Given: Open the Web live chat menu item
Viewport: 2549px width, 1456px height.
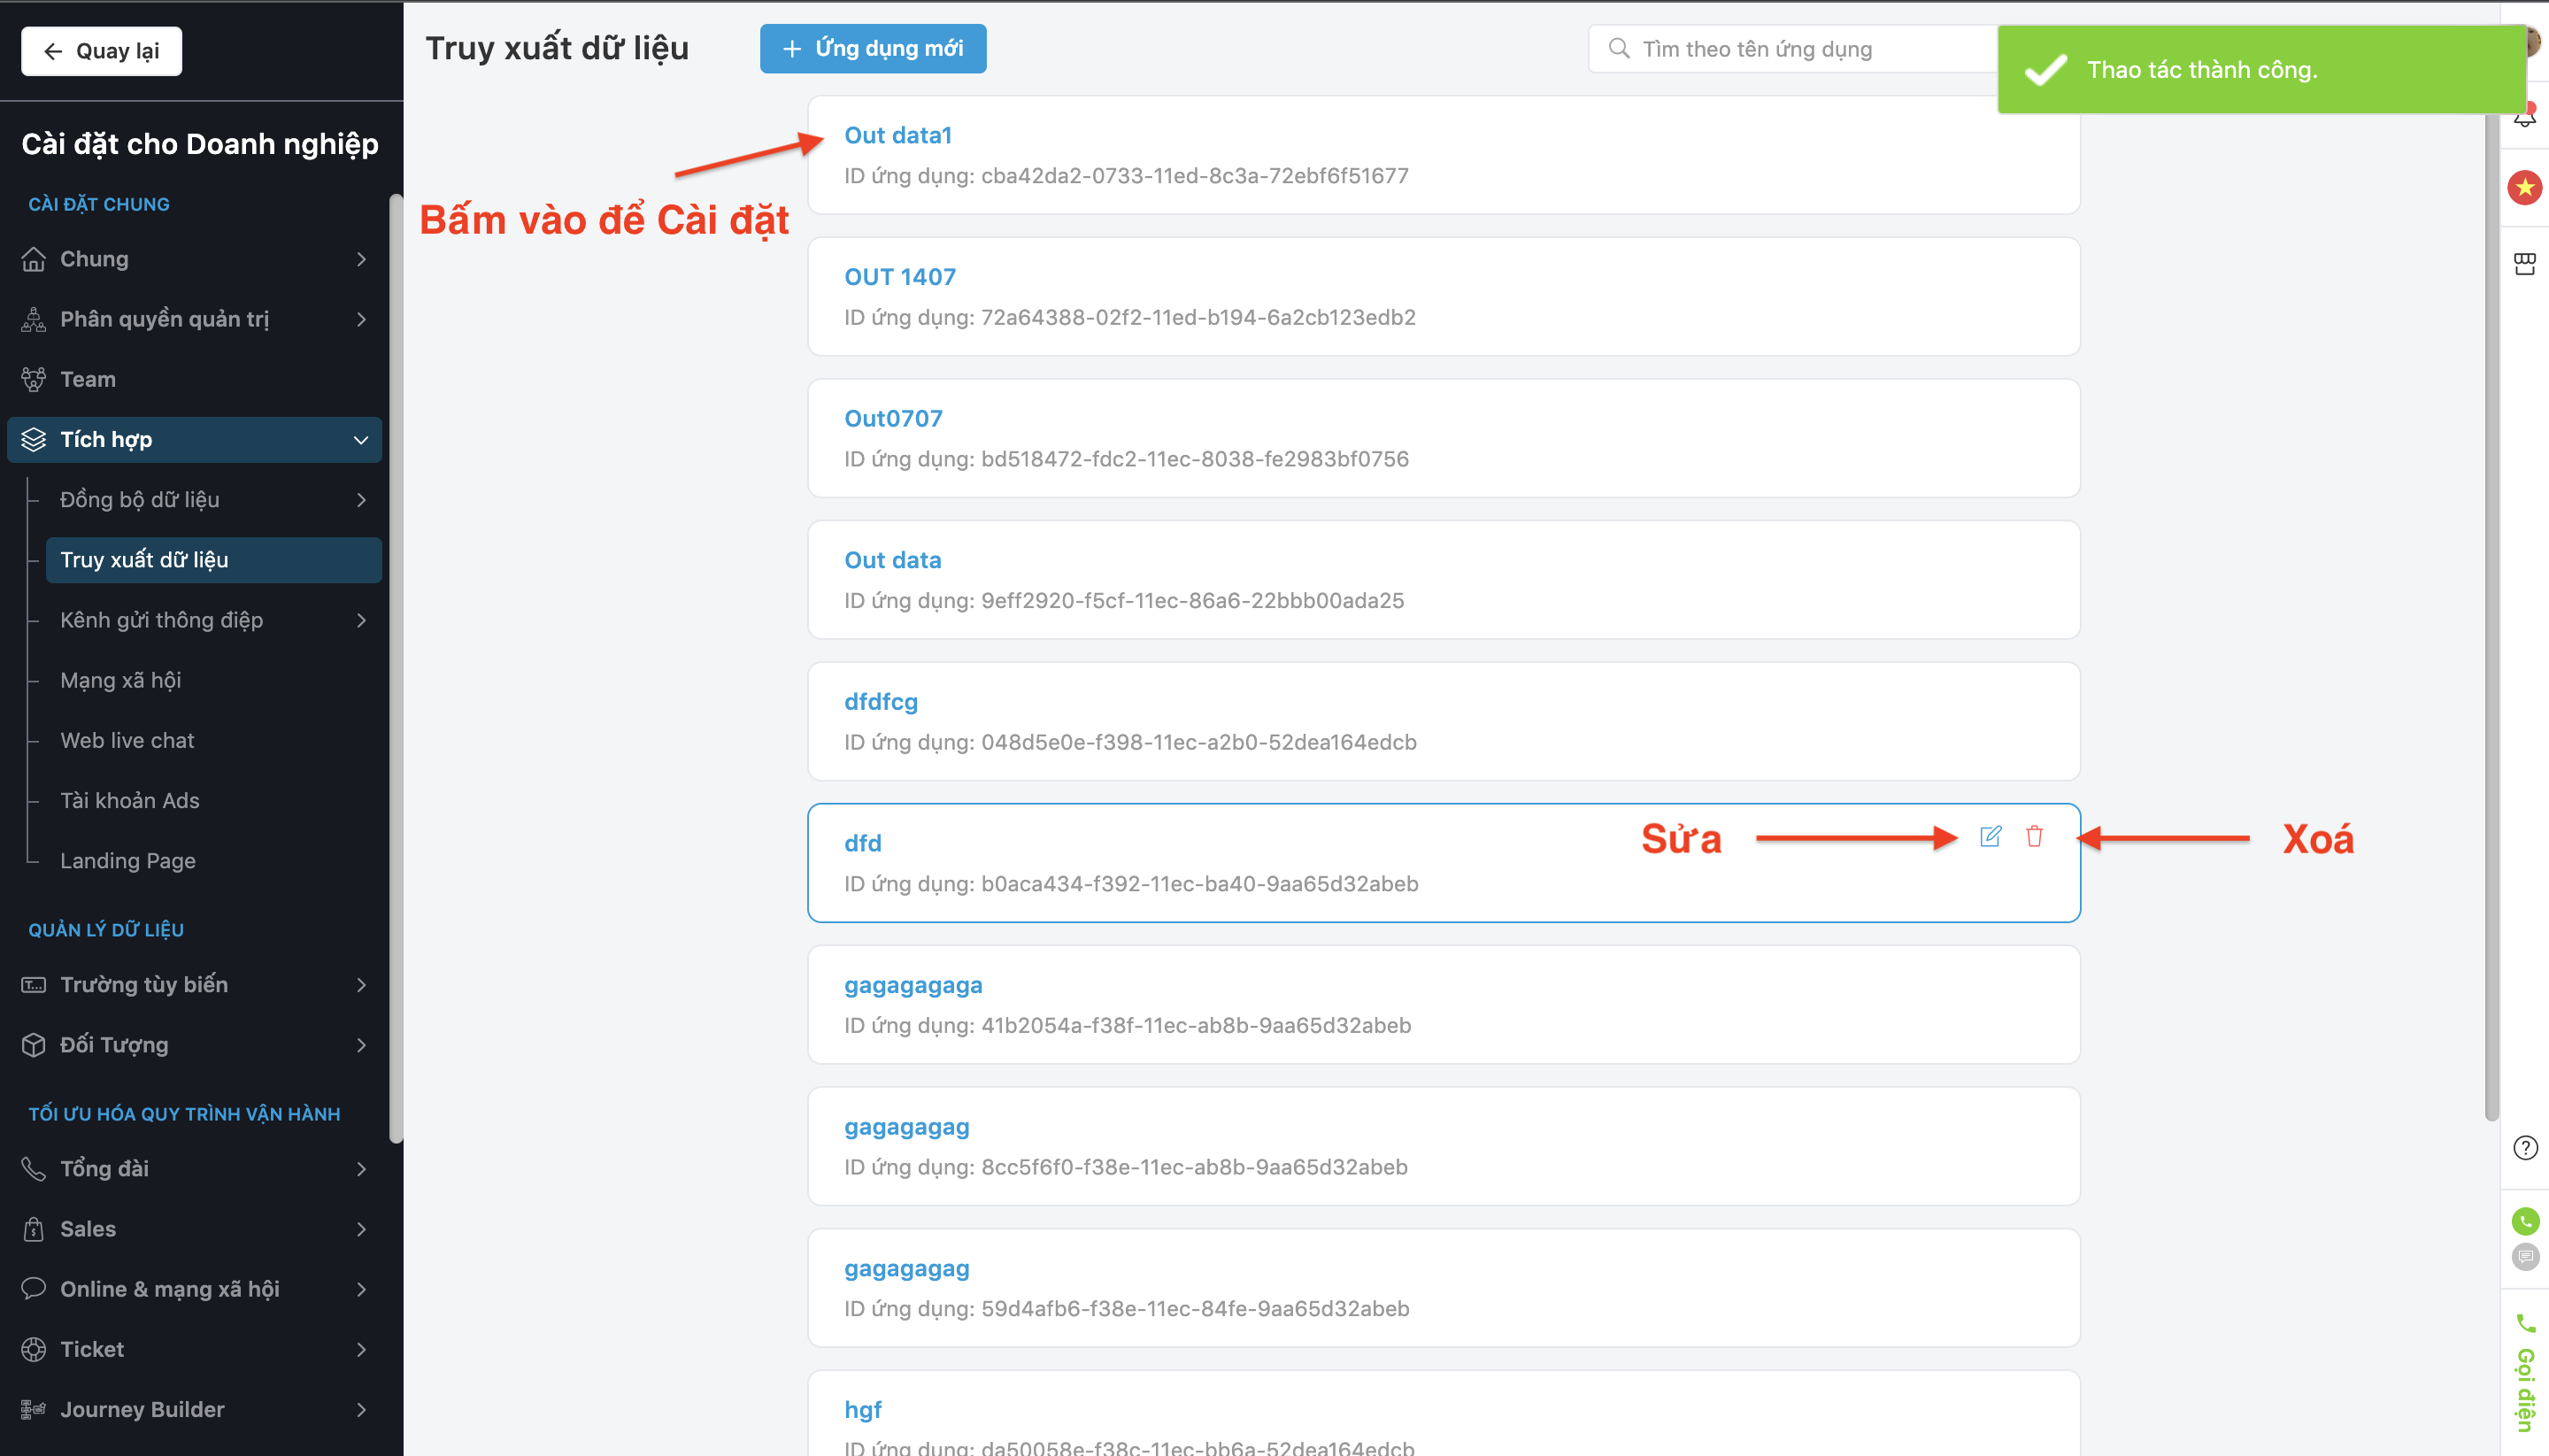Looking at the screenshot, I should (127, 740).
